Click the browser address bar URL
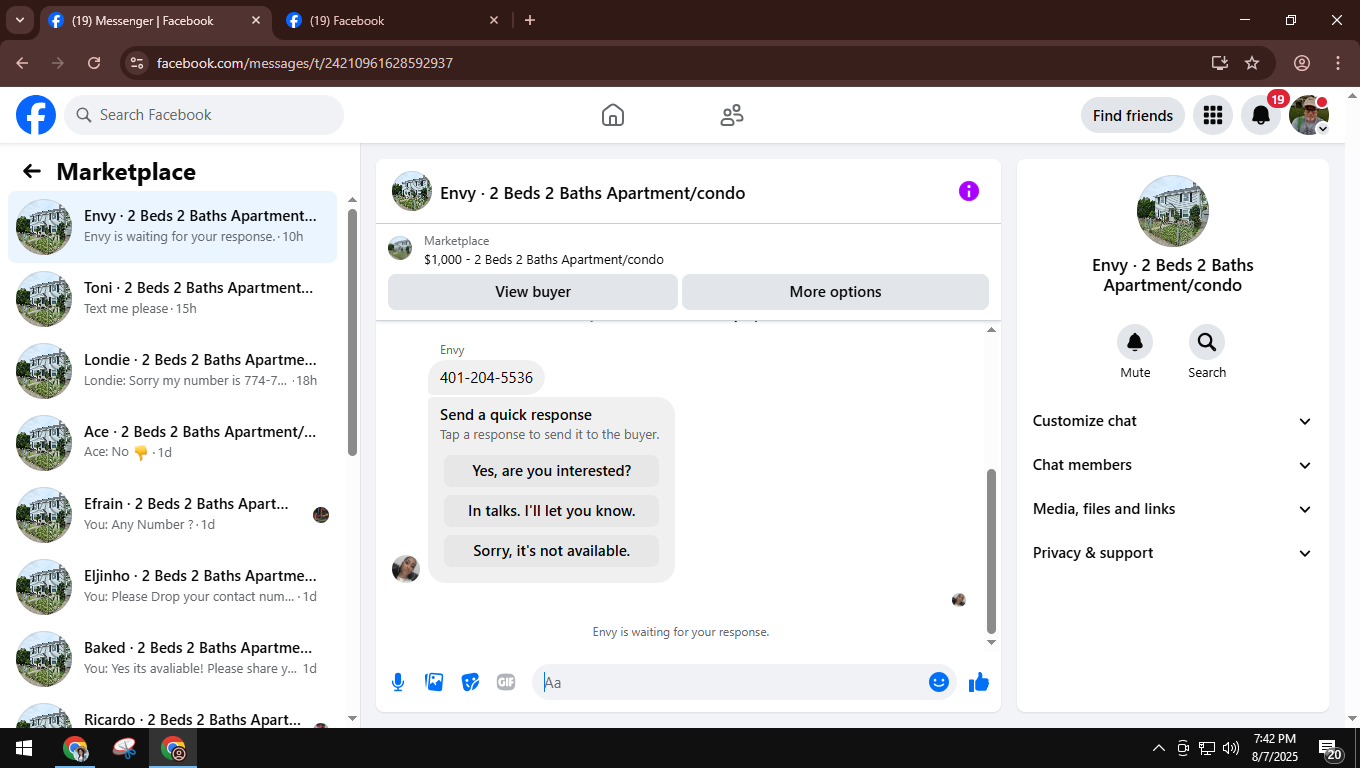The width and height of the screenshot is (1360, 768). (305, 63)
